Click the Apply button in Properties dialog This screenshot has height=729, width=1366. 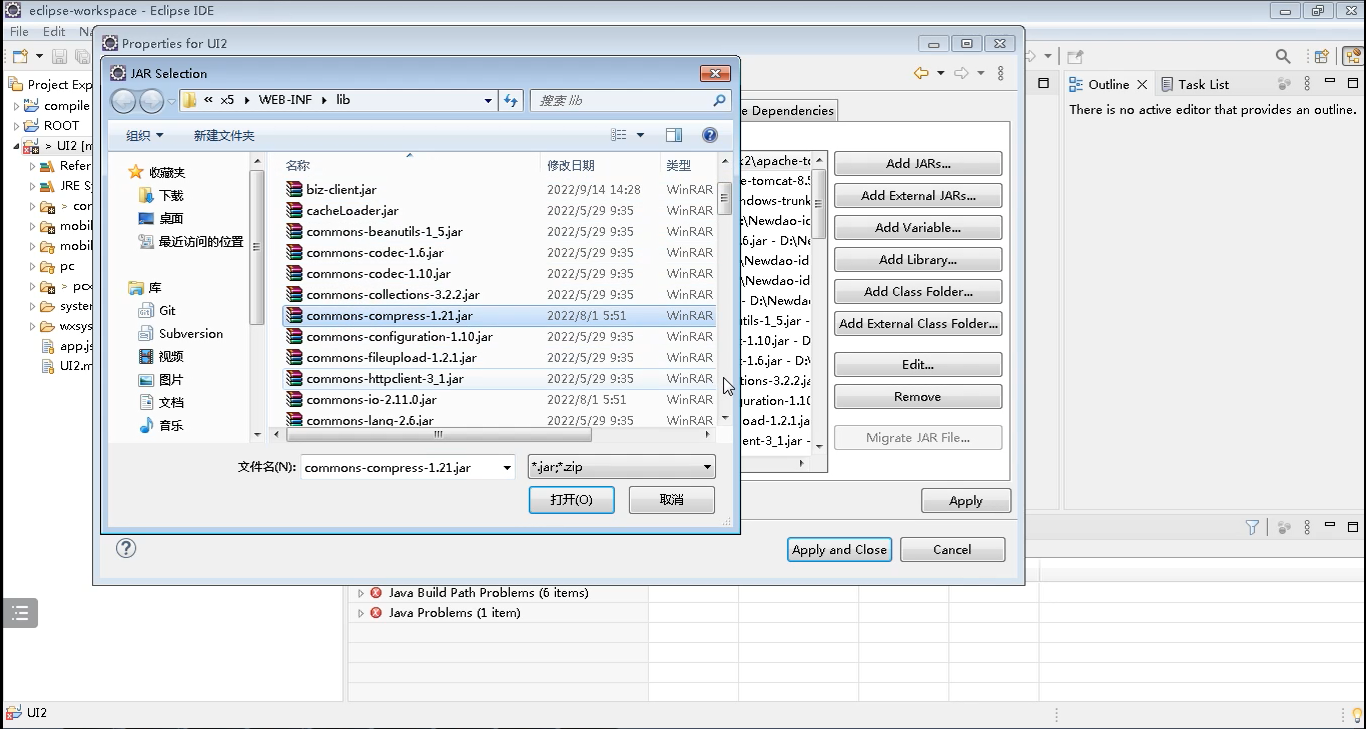(x=966, y=501)
